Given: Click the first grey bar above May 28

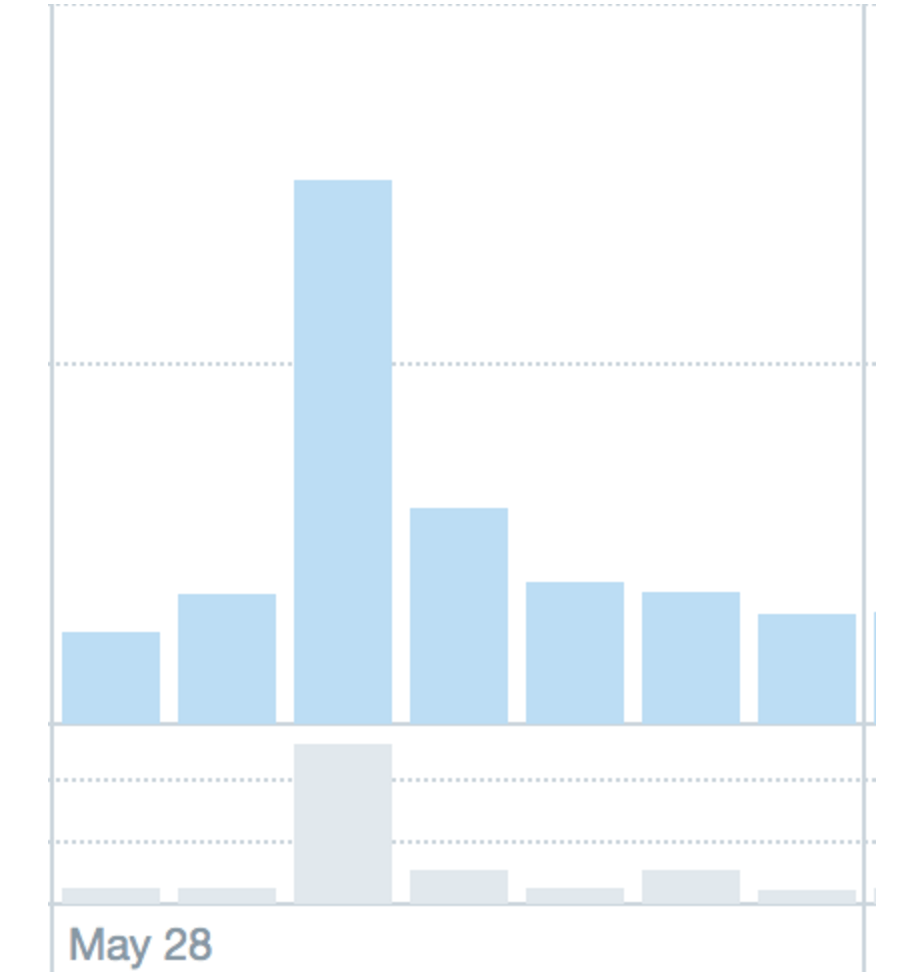Looking at the screenshot, I should click(111, 896).
